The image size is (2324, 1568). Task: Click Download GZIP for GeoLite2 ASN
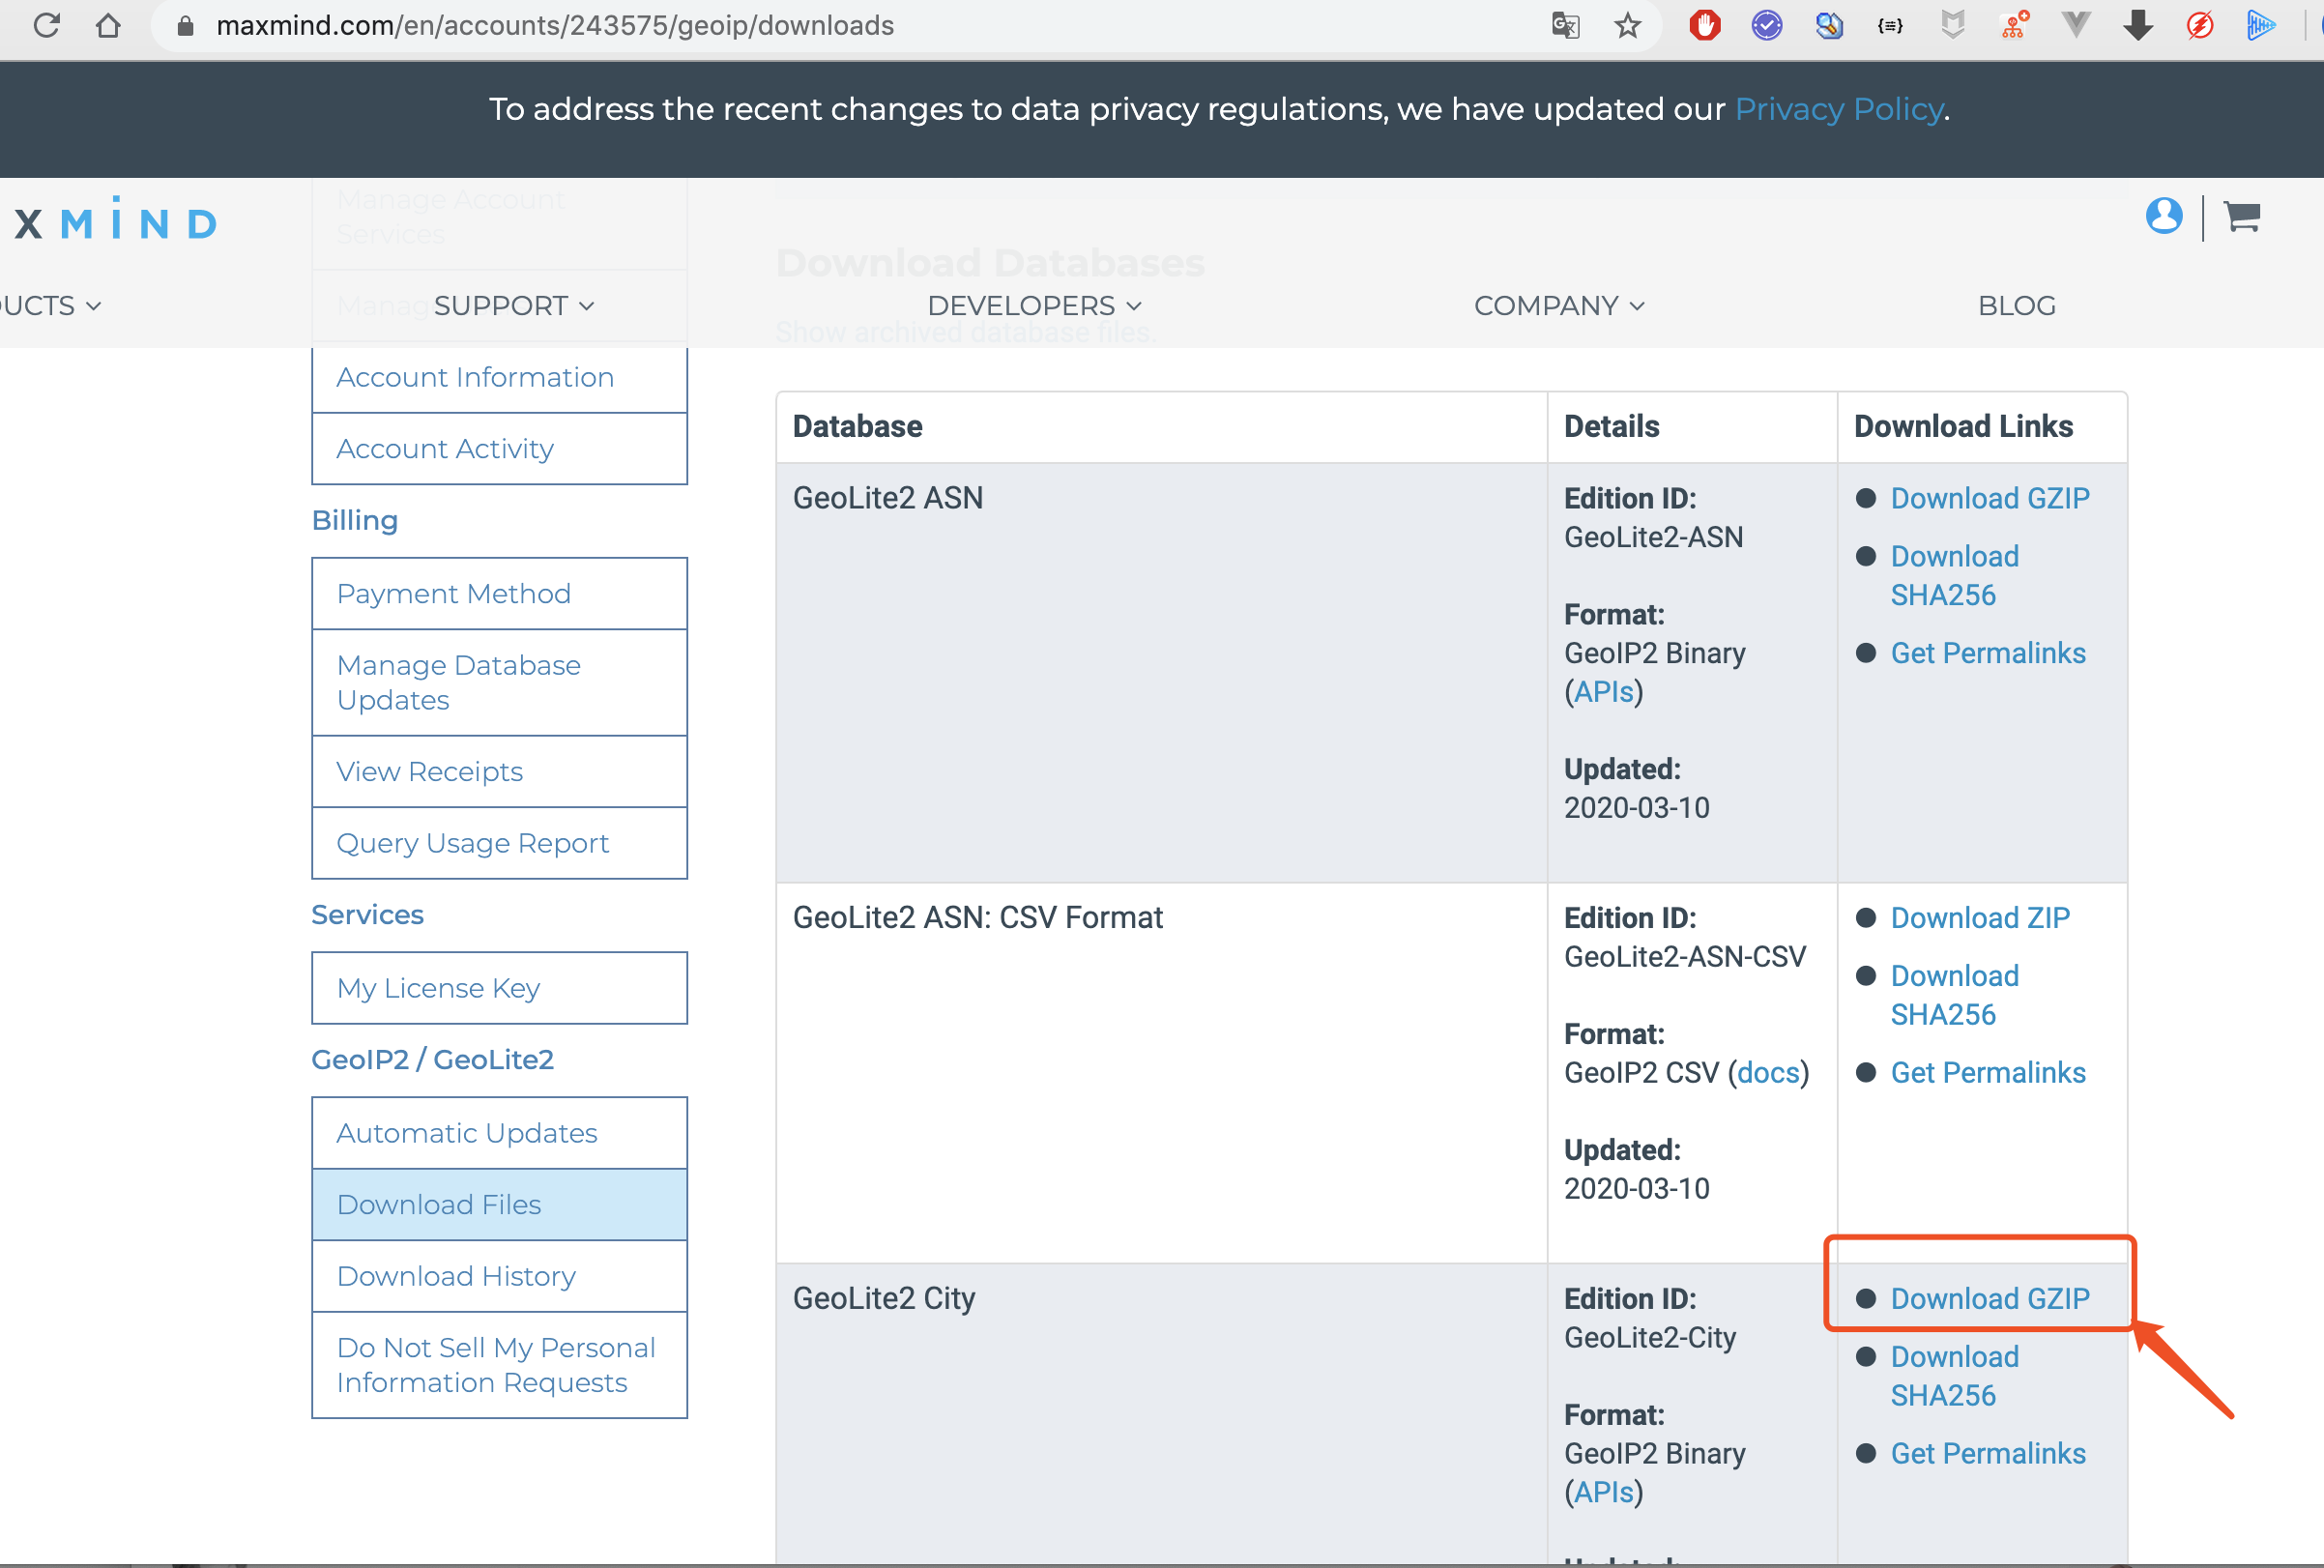pyautogui.click(x=1990, y=497)
